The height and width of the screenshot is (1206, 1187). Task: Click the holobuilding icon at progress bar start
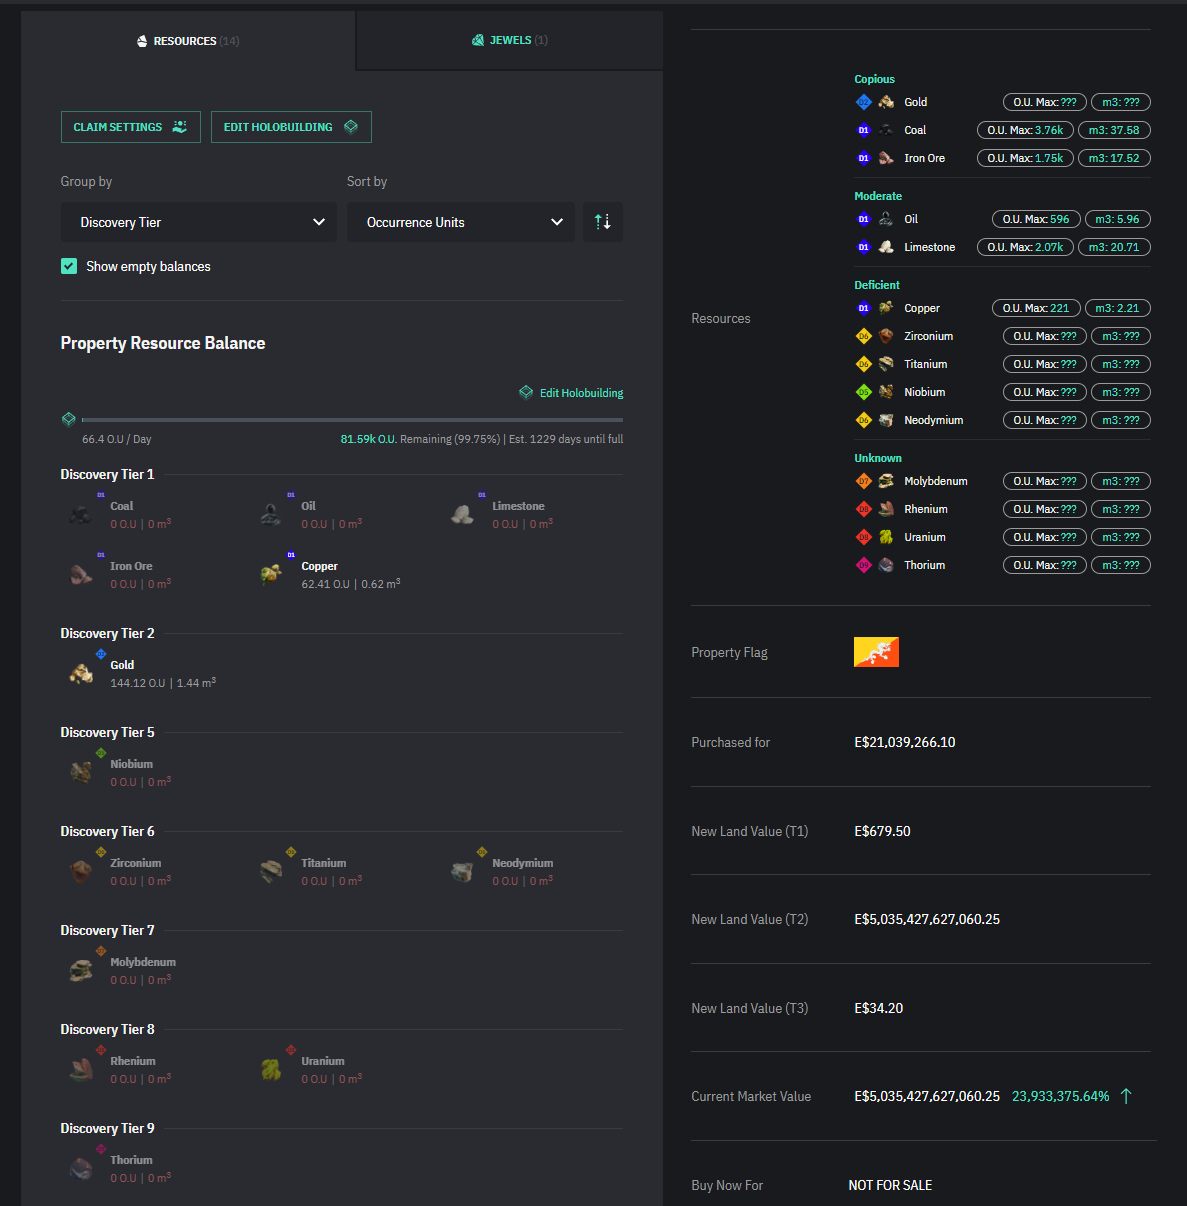tap(68, 419)
